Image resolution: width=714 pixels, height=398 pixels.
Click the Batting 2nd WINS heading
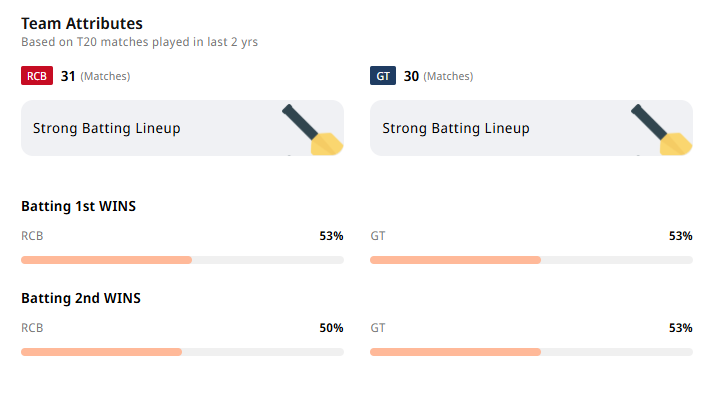pos(81,298)
